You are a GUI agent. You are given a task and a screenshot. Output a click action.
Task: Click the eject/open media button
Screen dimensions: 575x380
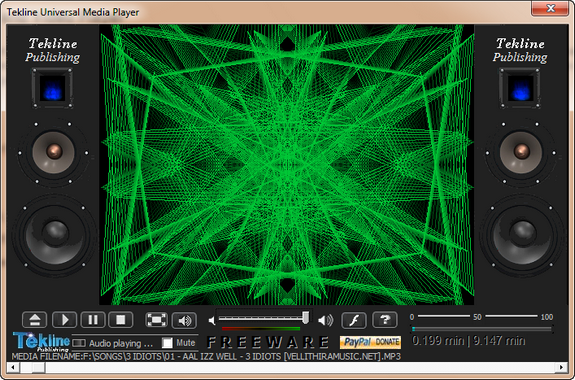(x=34, y=320)
